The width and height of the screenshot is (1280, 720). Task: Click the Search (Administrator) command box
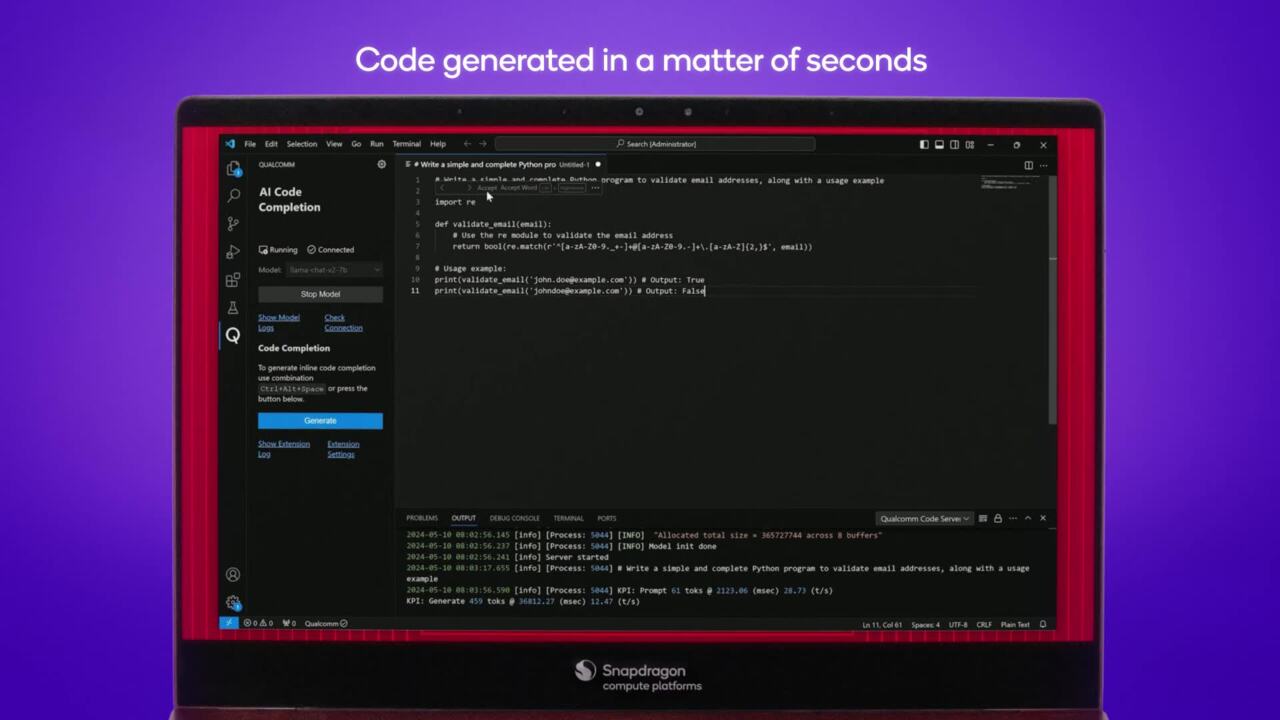pos(655,144)
